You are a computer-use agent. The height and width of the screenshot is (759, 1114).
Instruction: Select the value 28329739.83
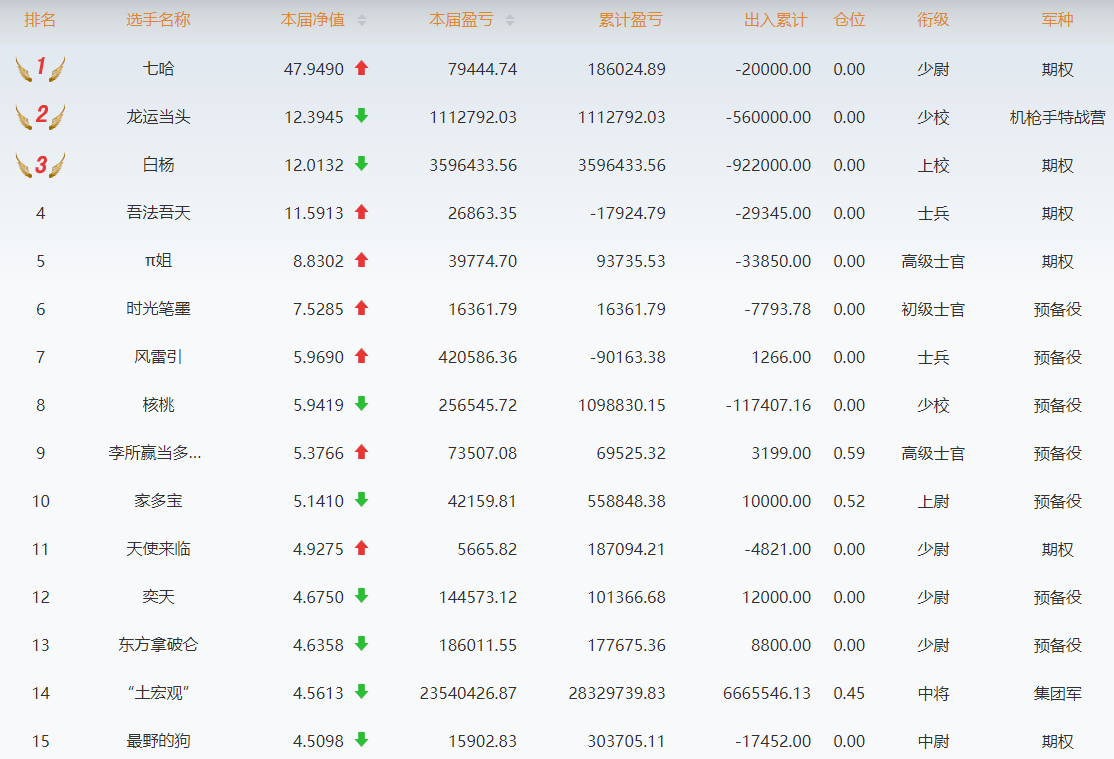pyautogui.click(x=617, y=693)
